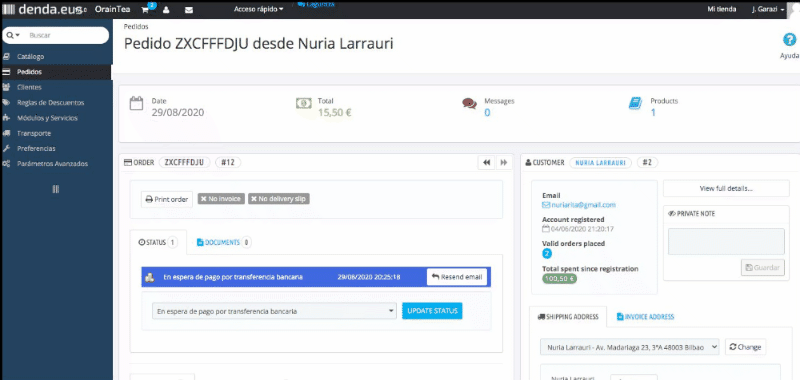Viewport: 800px width, 380px height.
Task: Open the order status select box
Action: tap(274, 311)
